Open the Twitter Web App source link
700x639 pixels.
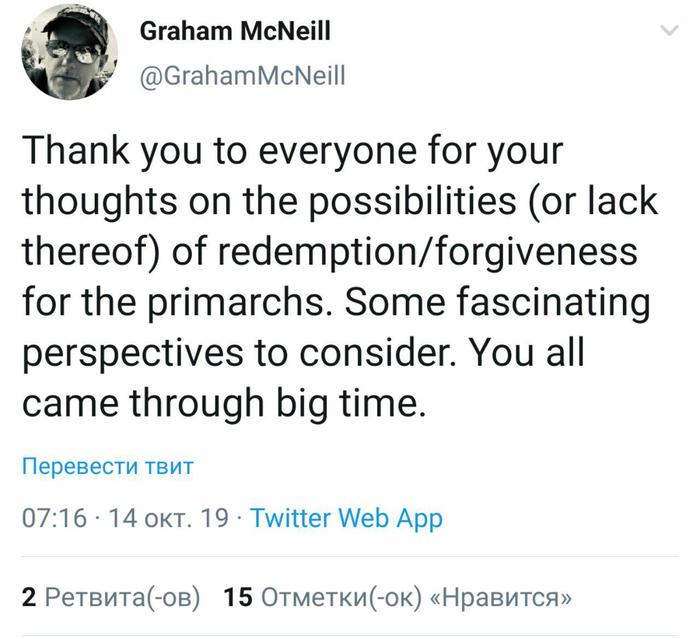[x=346, y=518]
